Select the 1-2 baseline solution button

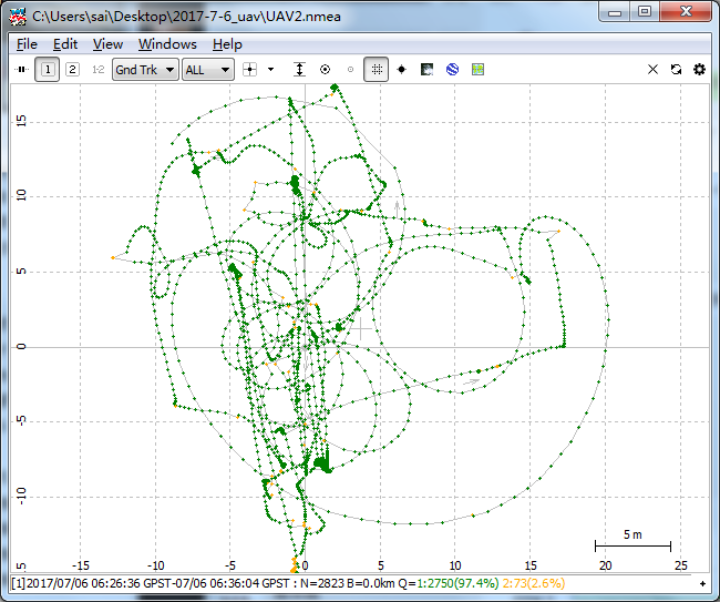[x=98, y=69]
